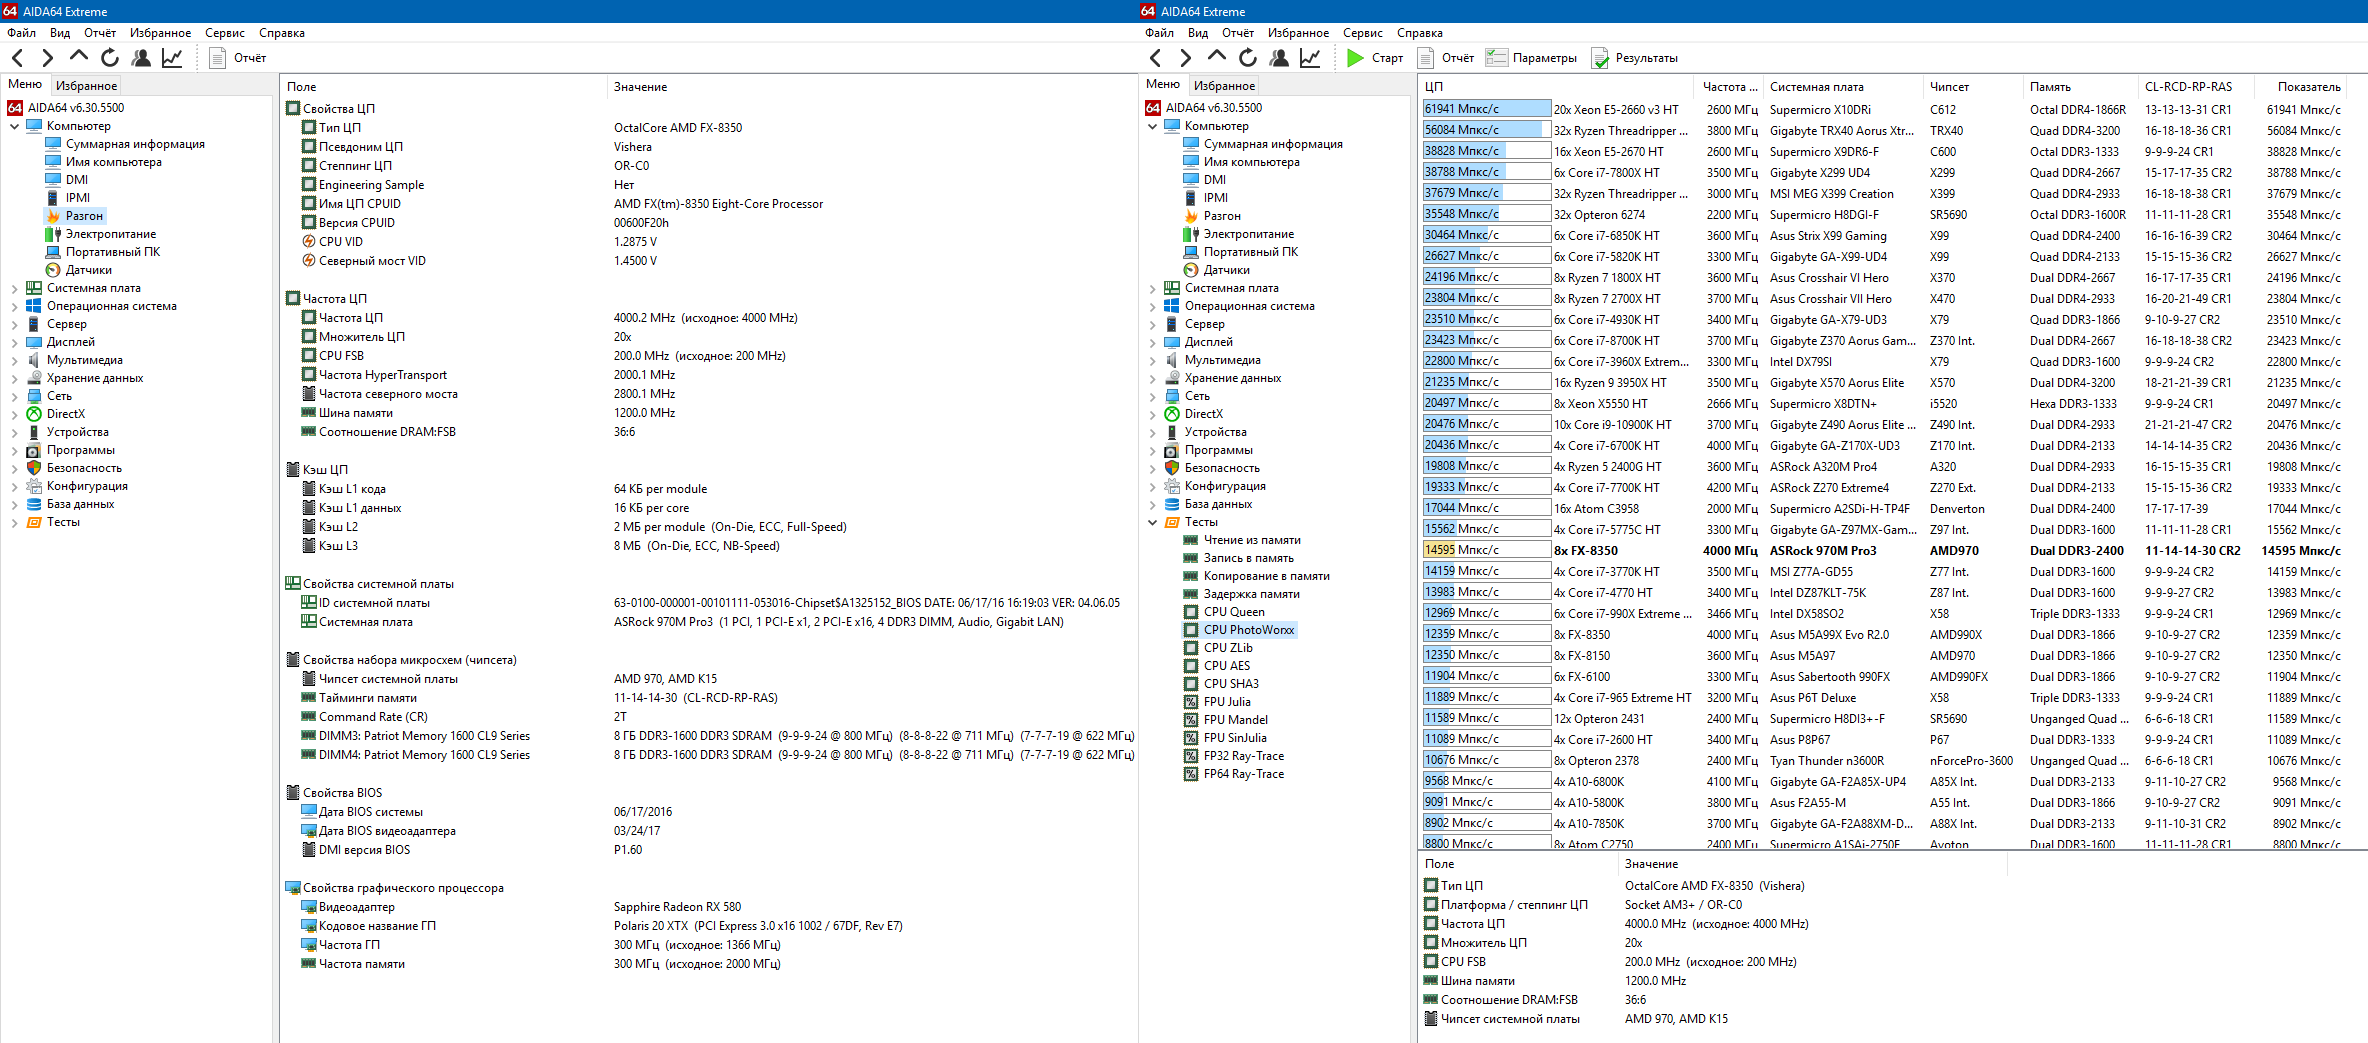This screenshot has width=2368, height=1043.
Task: Open the user icon in left toolbar
Action: coord(141,58)
